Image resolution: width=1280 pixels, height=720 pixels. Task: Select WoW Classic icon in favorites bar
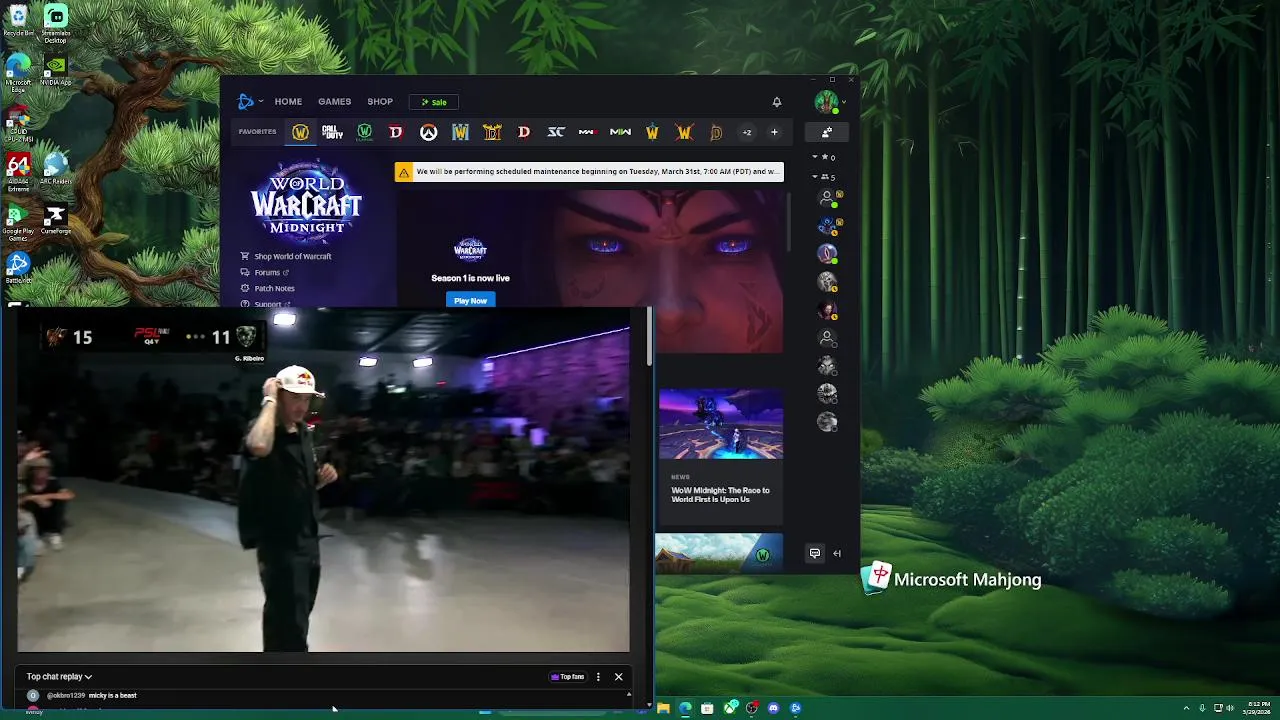click(365, 132)
